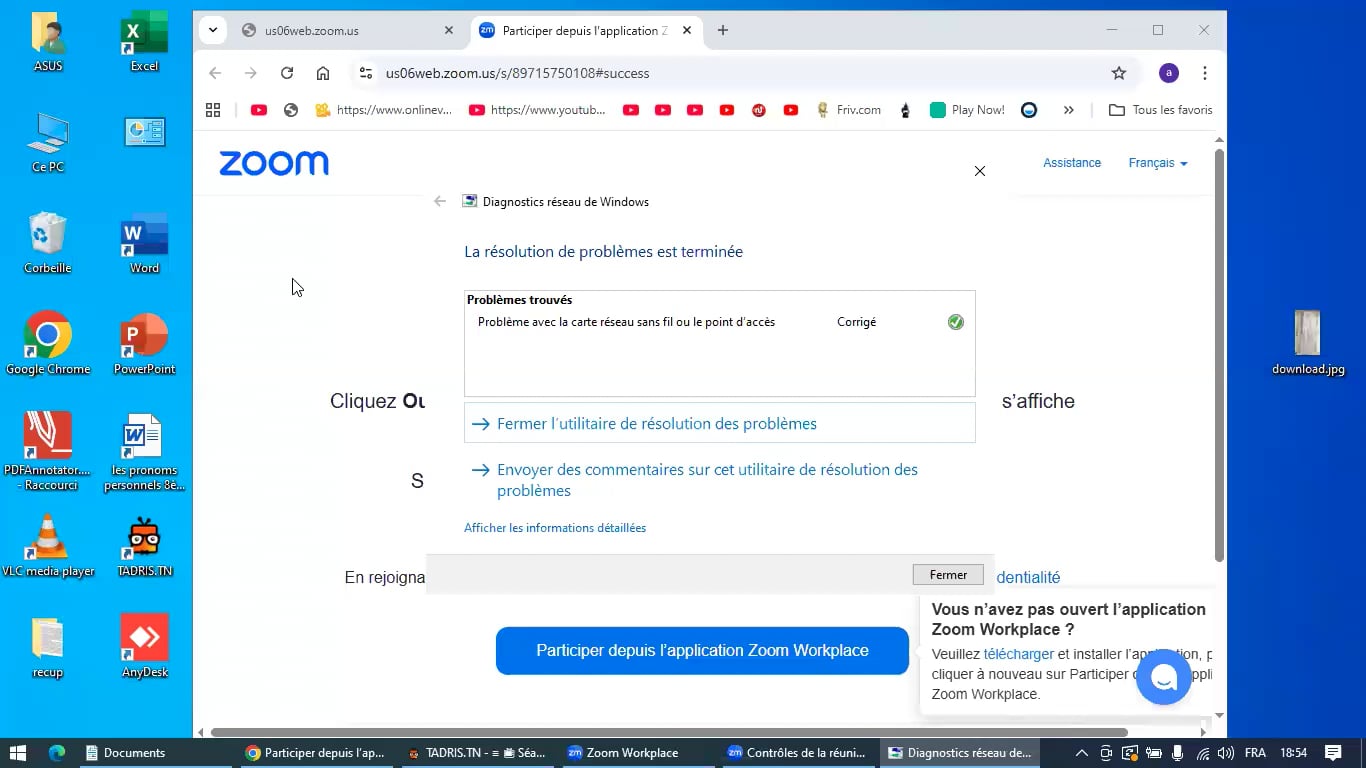Image resolution: width=1366 pixels, height=768 pixels.
Task: Click the 18:54 clock in taskbar
Action: tap(1294, 753)
